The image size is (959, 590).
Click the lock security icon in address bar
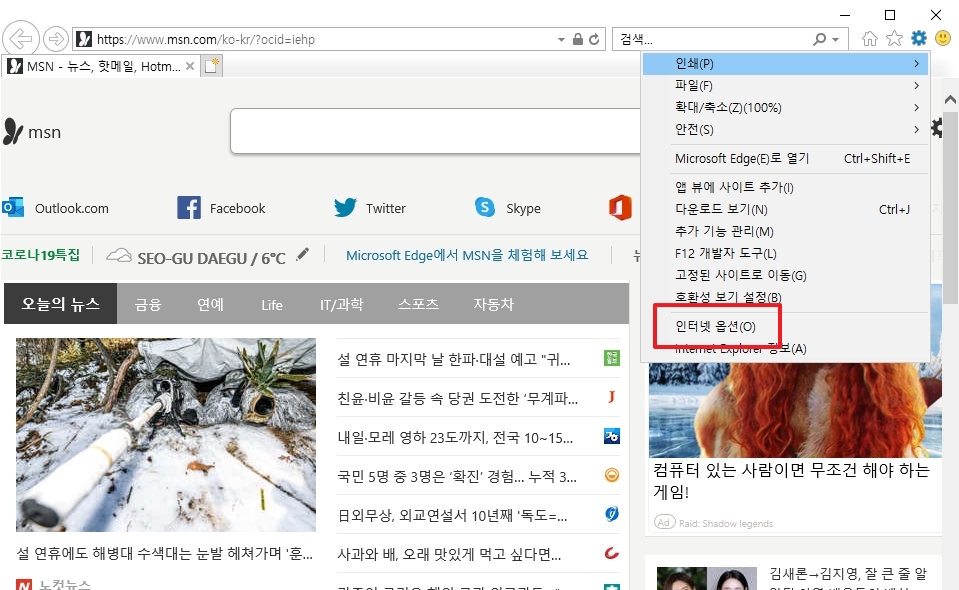577,39
